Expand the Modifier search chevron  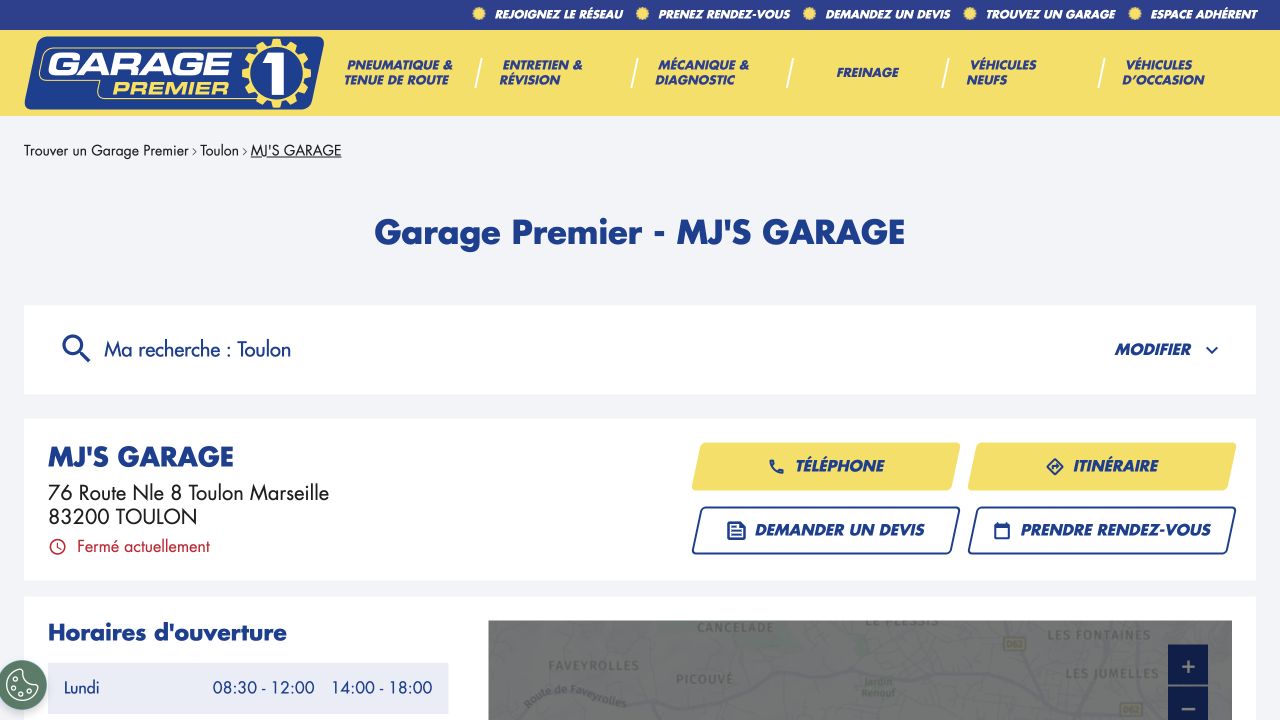tap(1212, 350)
